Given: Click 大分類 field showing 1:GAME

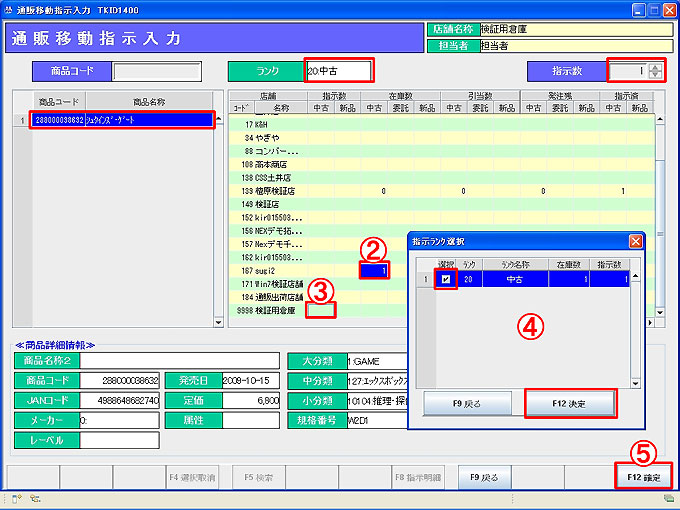Looking at the screenshot, I should click(x=377, y=361).
